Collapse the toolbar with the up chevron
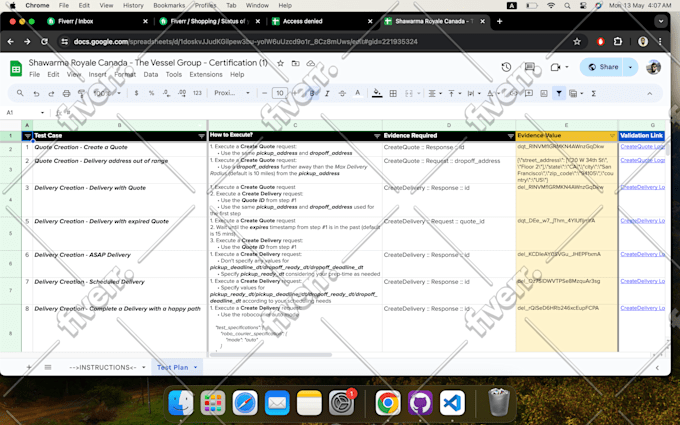The image size is (680, 425). point(650,94)
